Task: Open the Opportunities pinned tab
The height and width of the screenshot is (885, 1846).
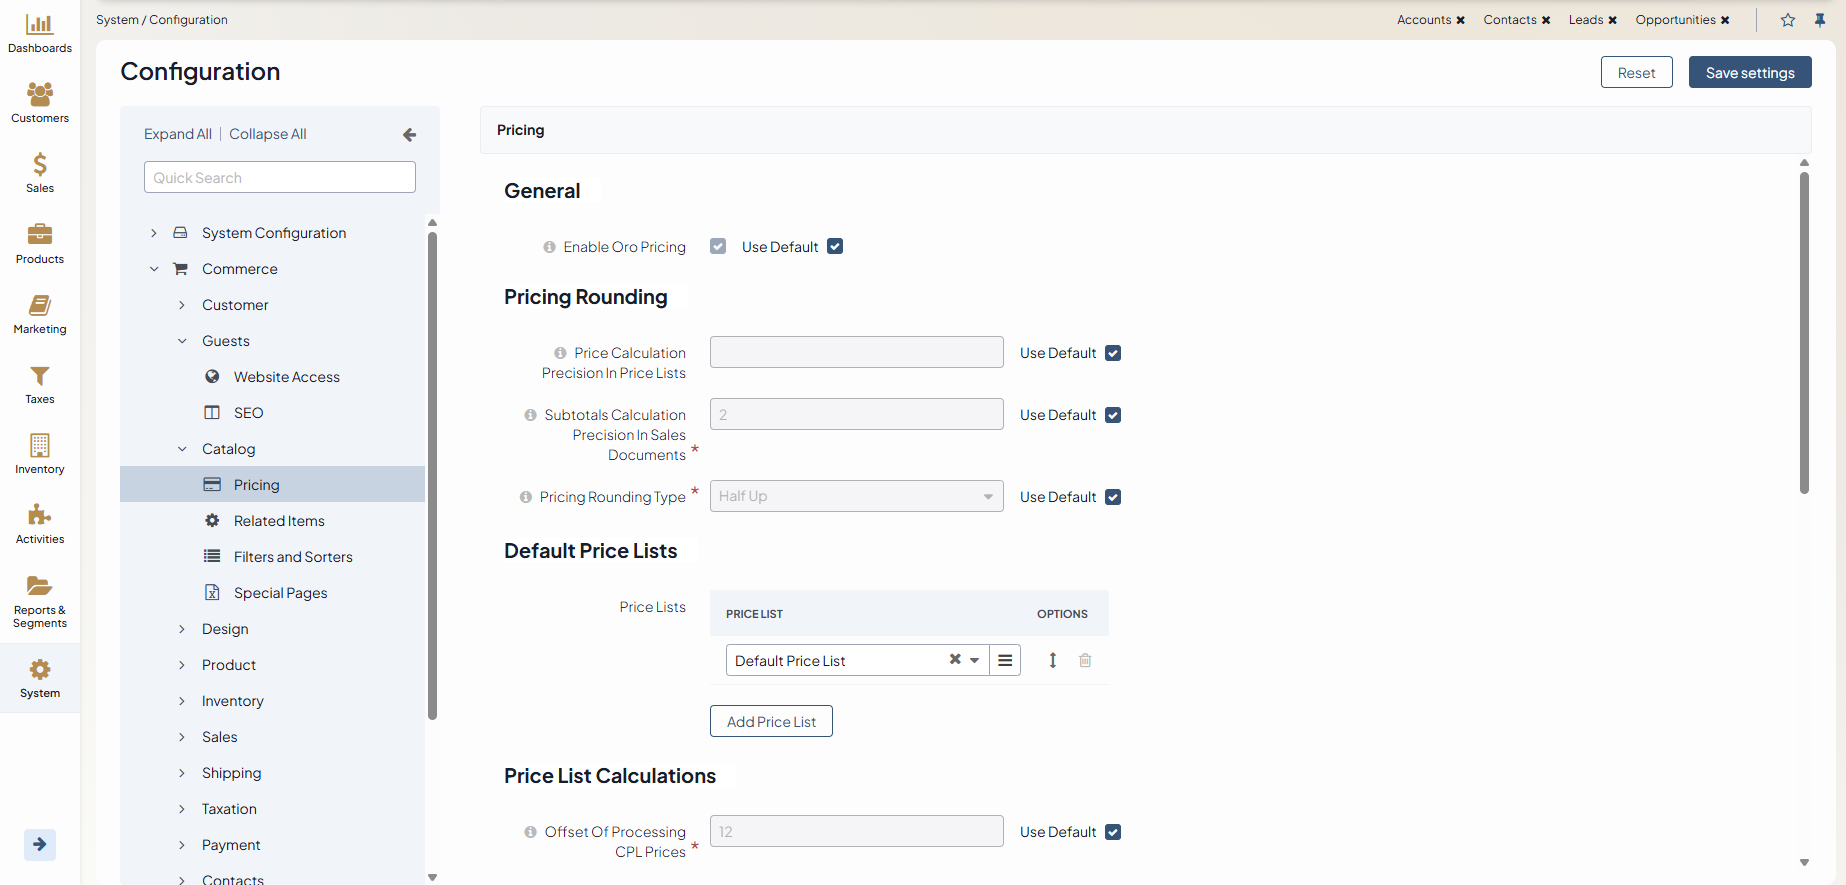Action: tap(1675, 20)
